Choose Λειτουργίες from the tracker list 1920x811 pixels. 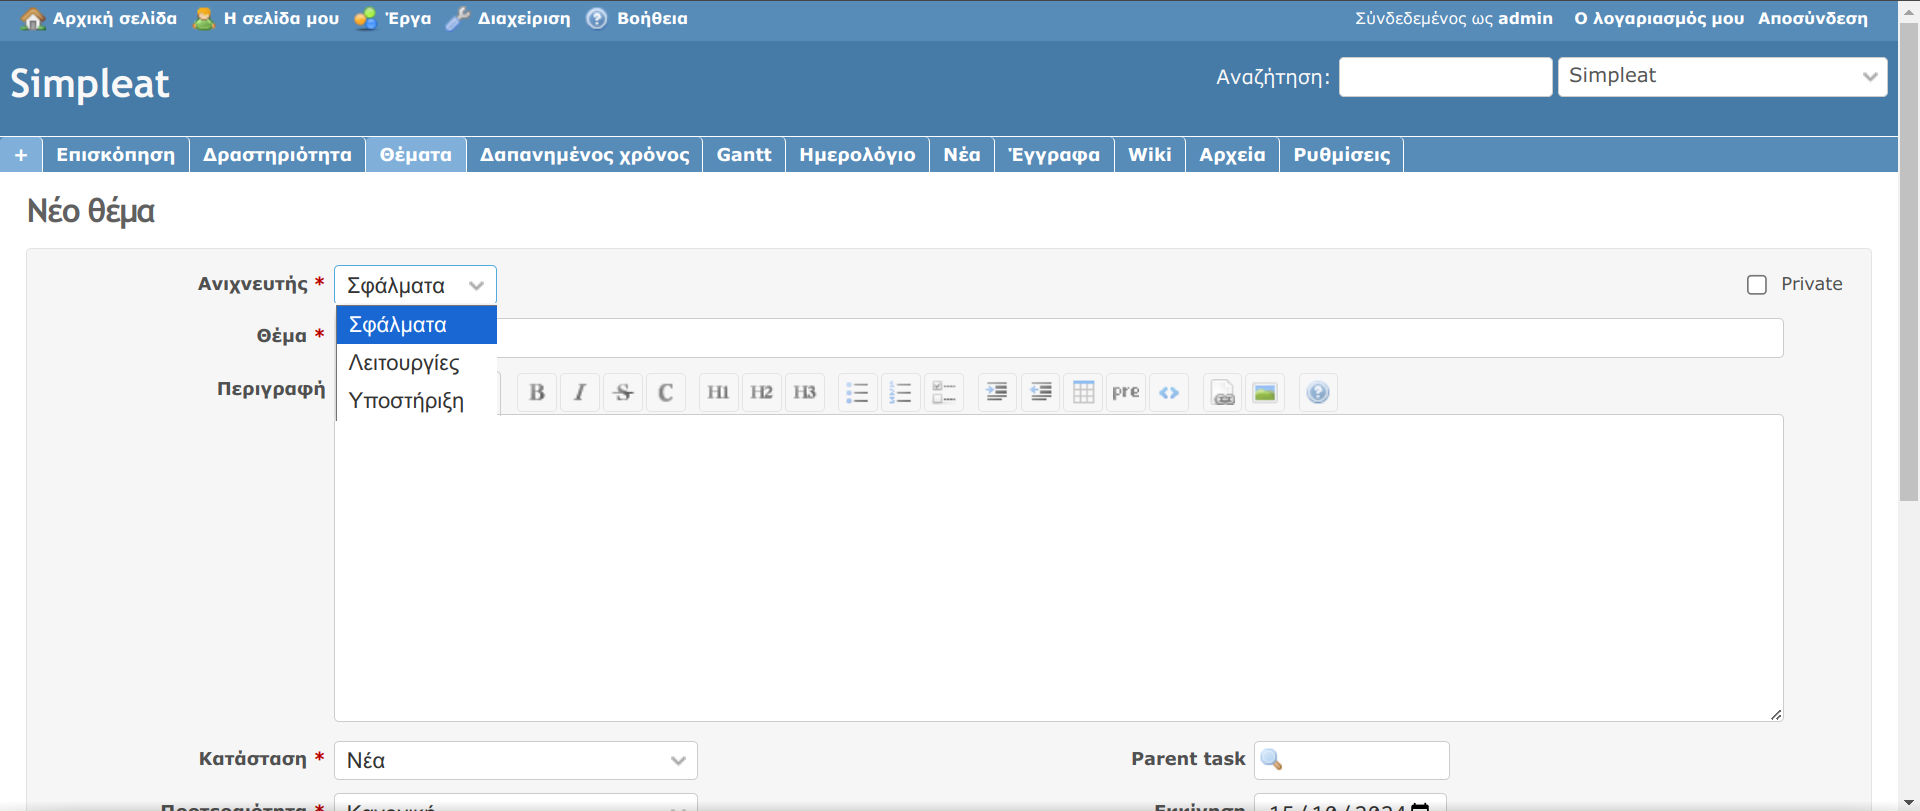pyautogui.click(x=404, y=363)
